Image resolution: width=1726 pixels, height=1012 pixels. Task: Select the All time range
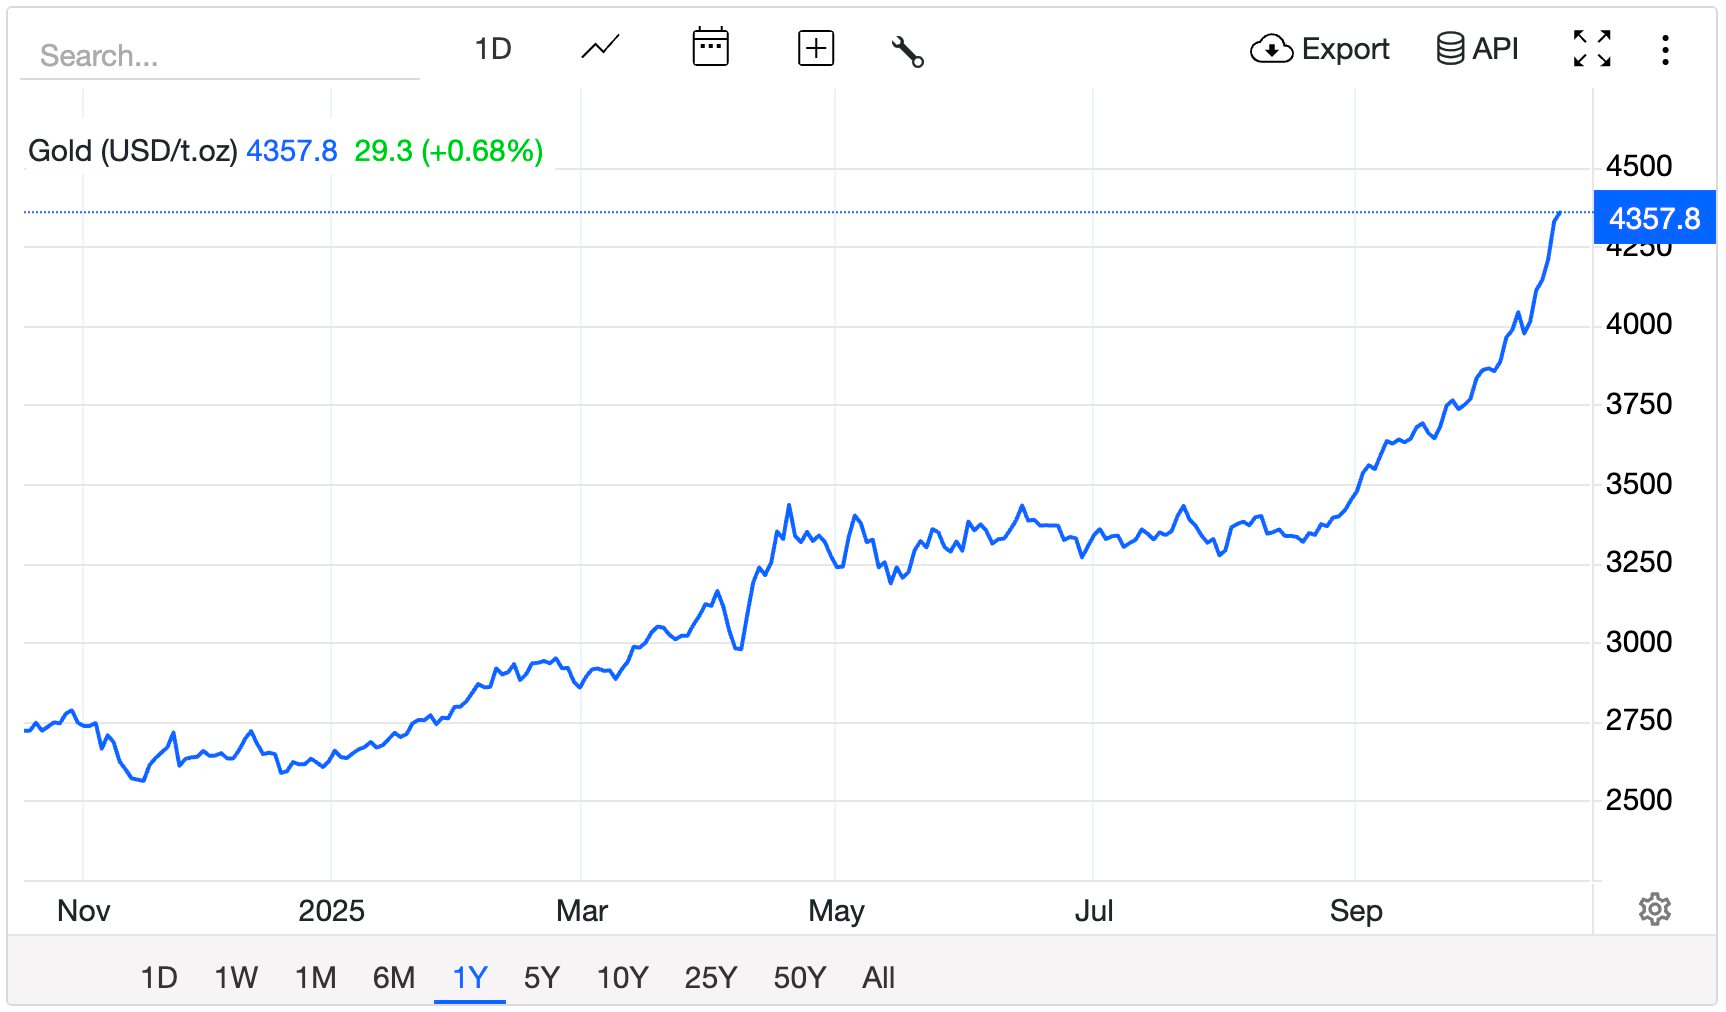[878, 977]
